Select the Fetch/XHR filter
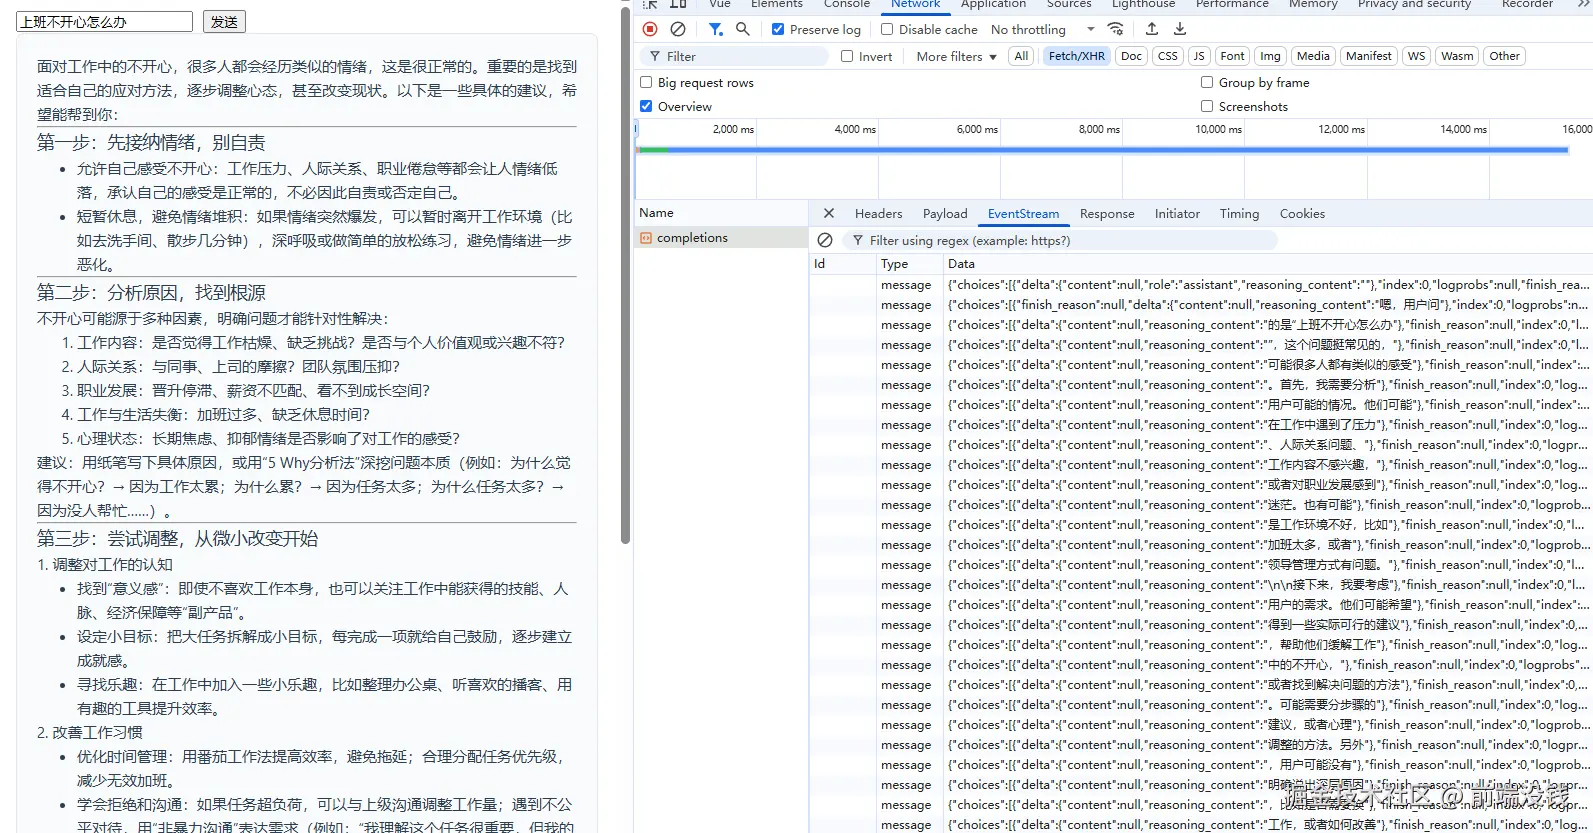The width and height of the screenshot is (1593, 833). 1076,56
